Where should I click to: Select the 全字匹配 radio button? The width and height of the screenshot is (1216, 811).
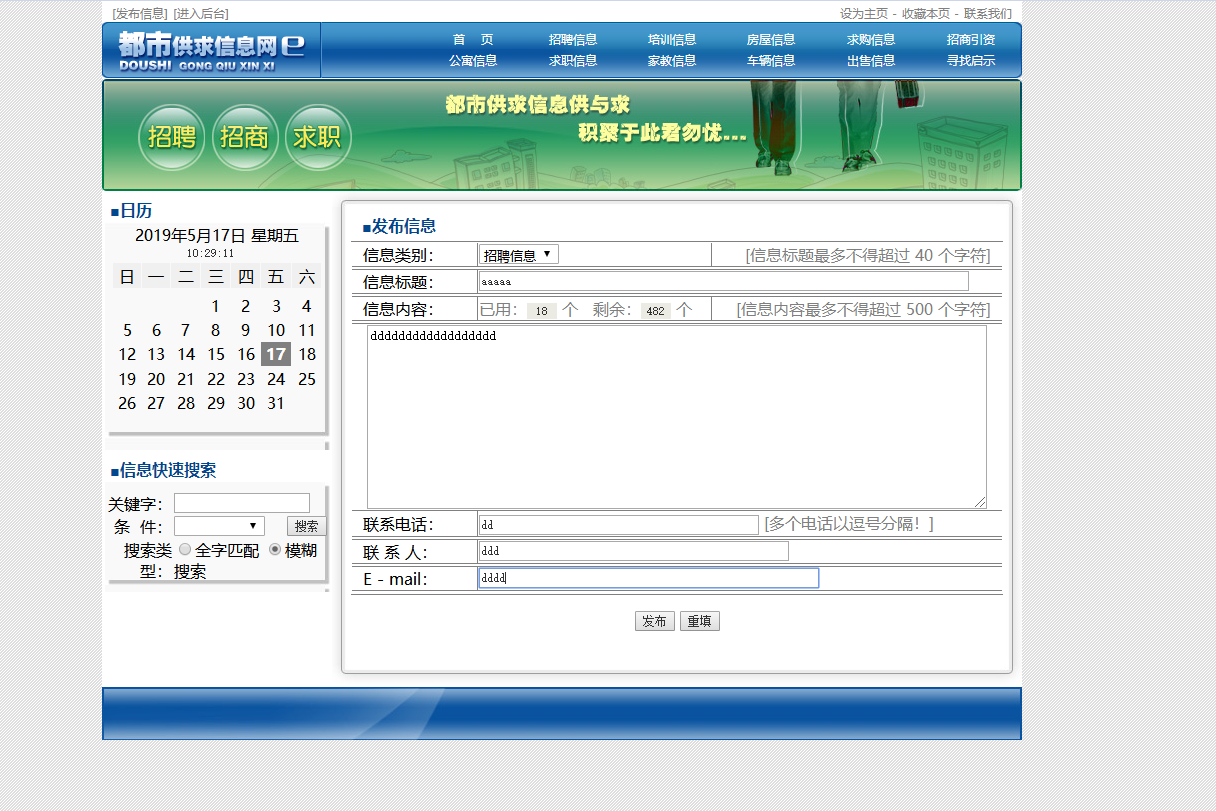185,549
